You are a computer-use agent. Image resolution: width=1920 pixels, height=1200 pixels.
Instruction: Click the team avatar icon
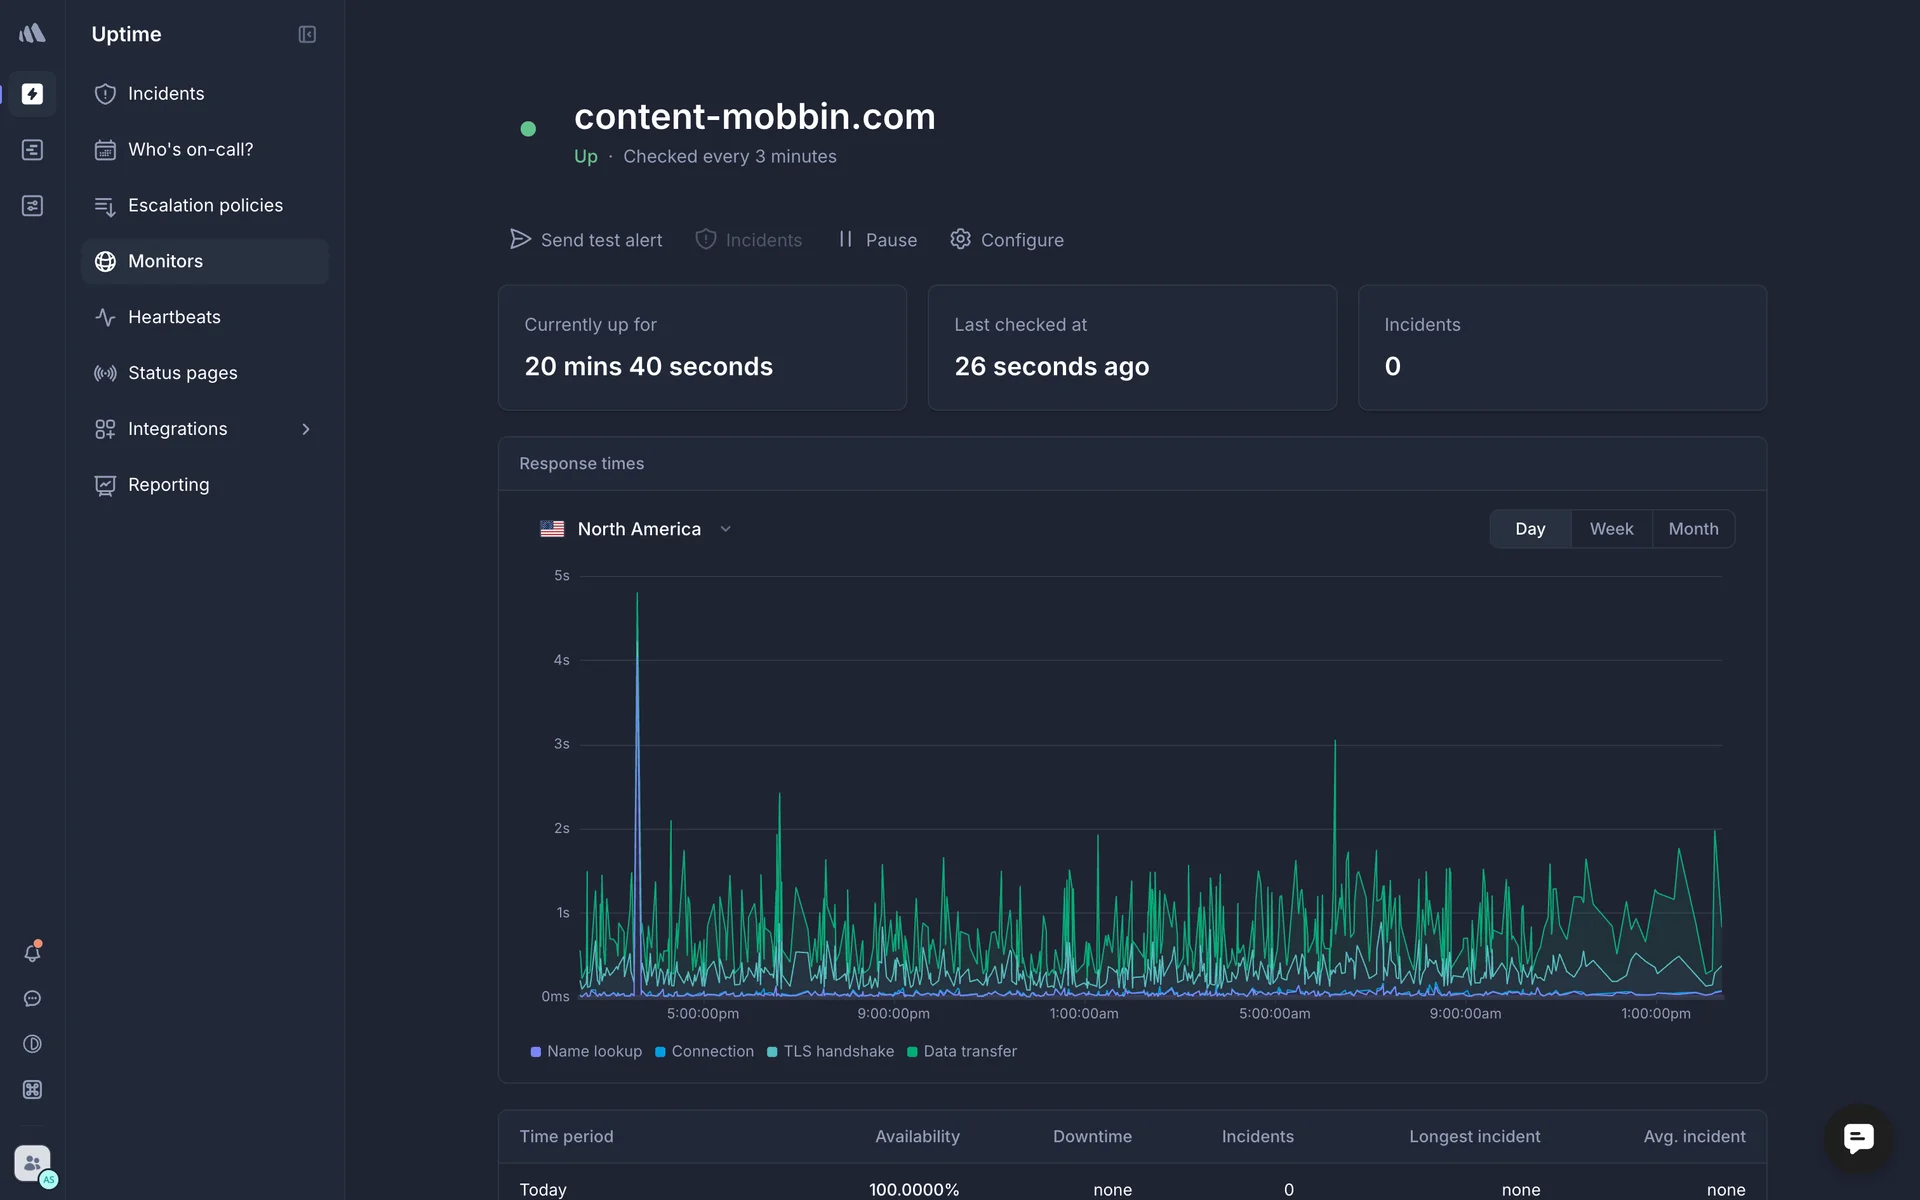32,1163
